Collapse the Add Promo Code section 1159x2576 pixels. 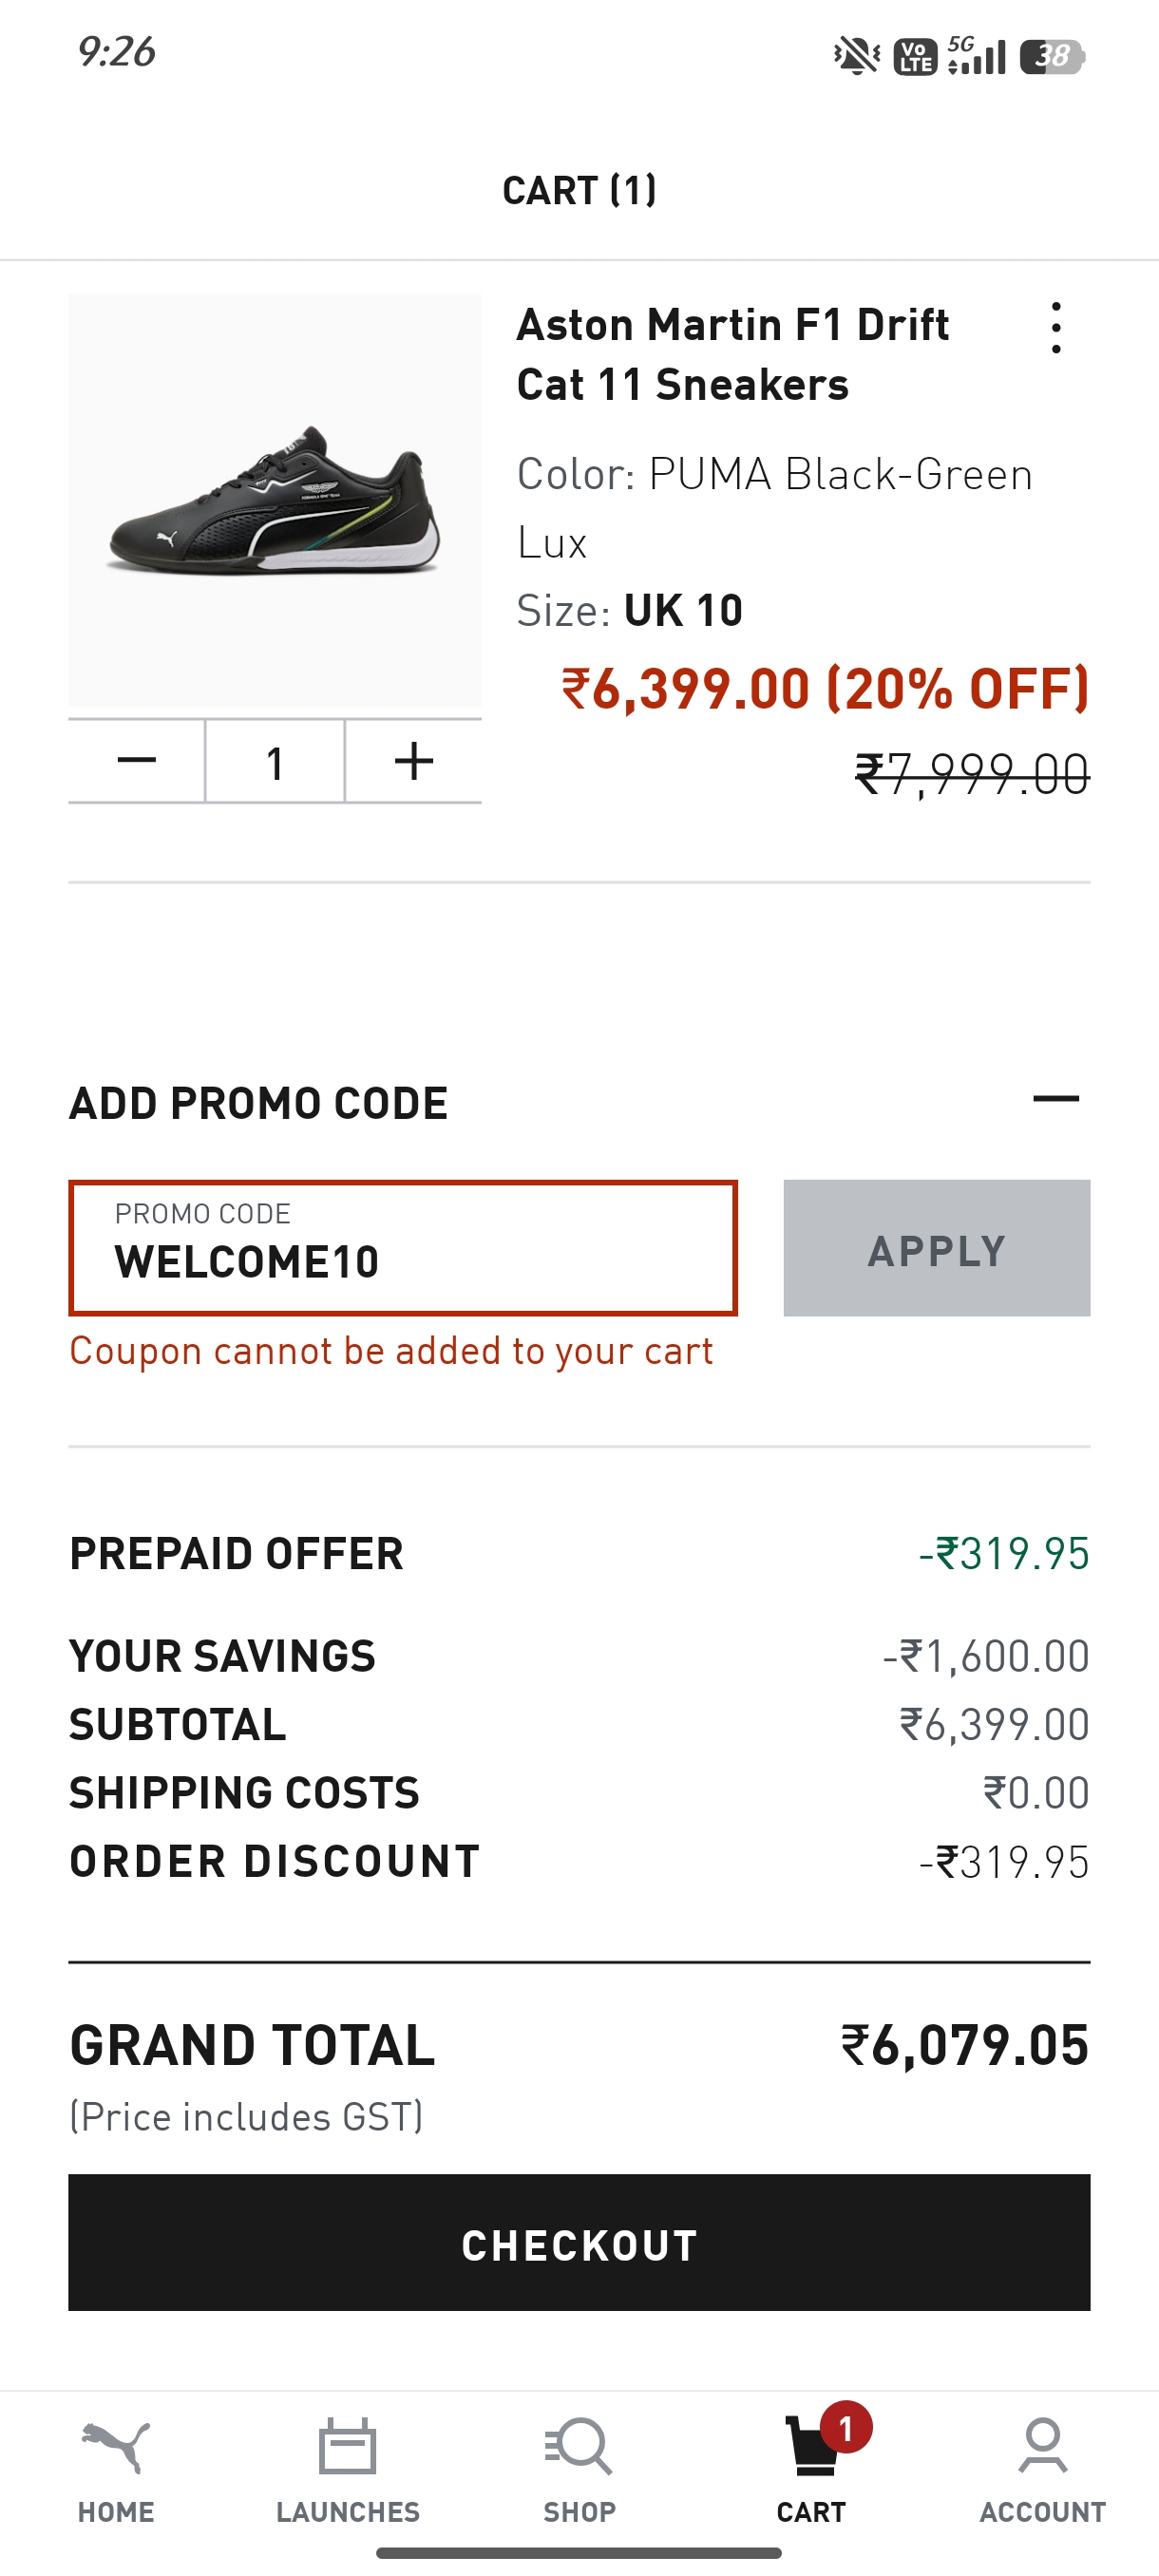[x=1056, y=1099]
